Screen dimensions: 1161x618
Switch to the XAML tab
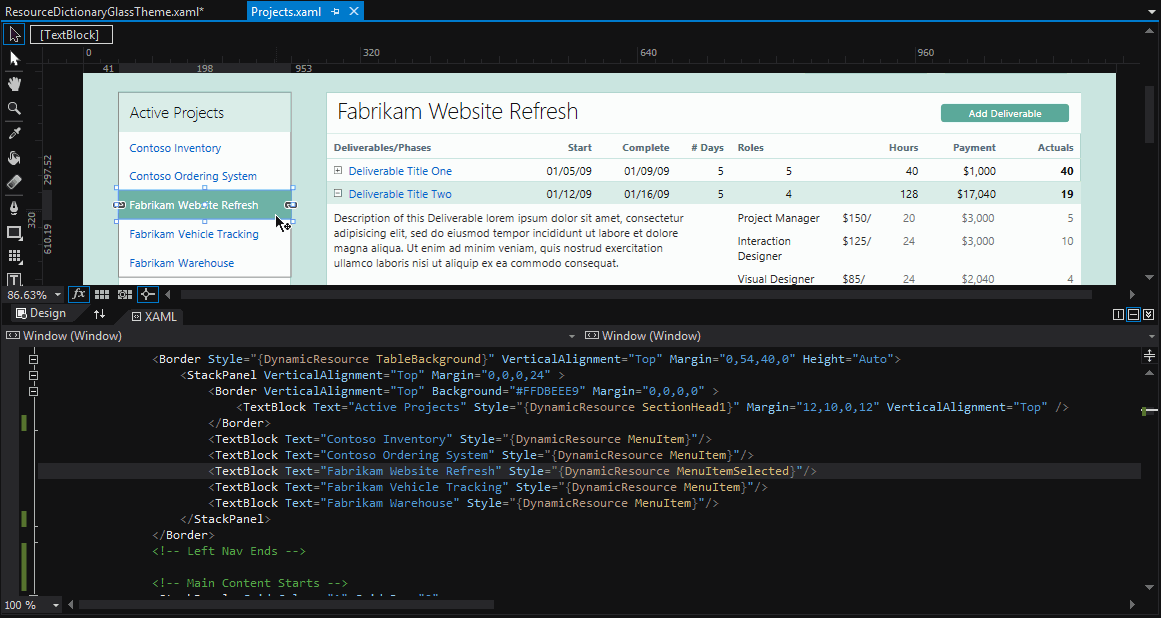click(155, 316)
